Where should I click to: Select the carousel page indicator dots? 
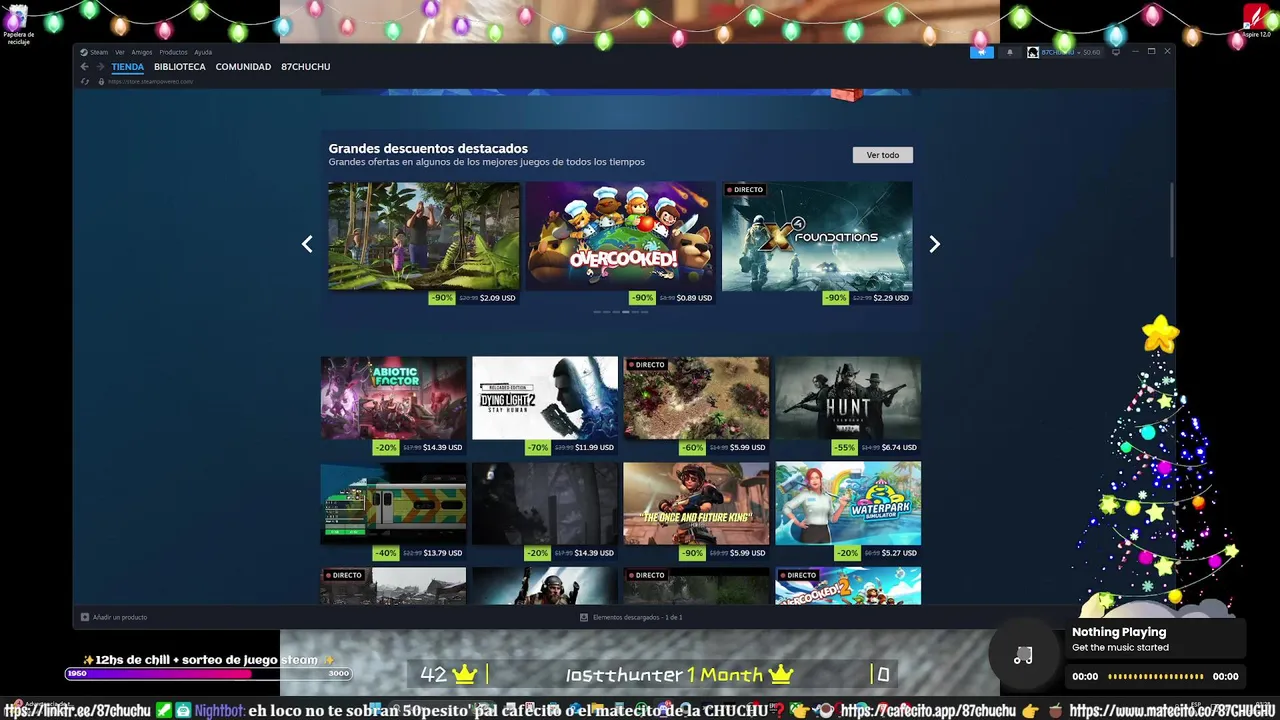tap(621, 312)
